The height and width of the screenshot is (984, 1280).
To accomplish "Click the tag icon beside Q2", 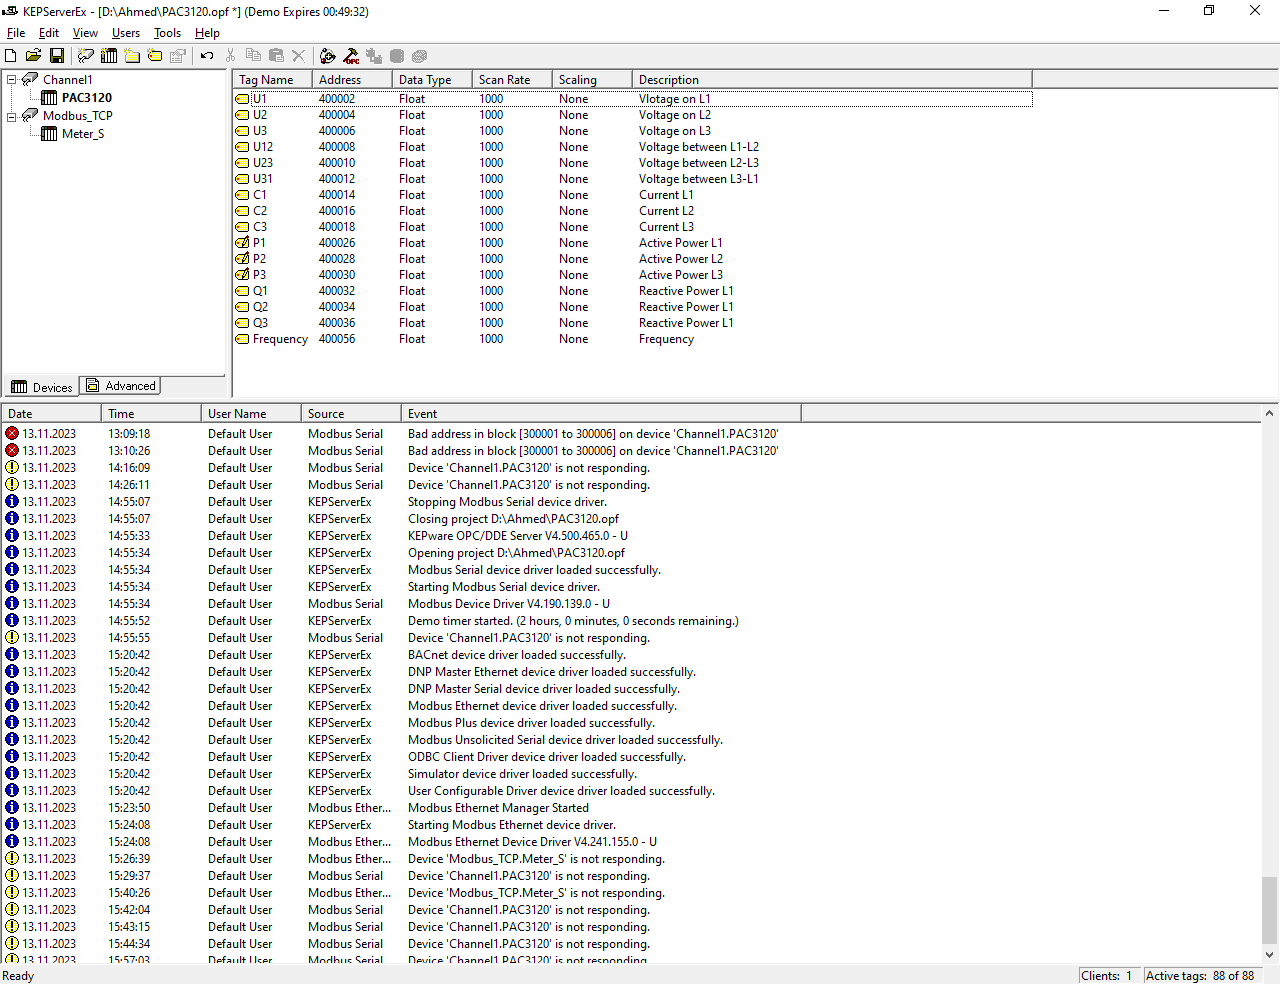I will (242, 307).
